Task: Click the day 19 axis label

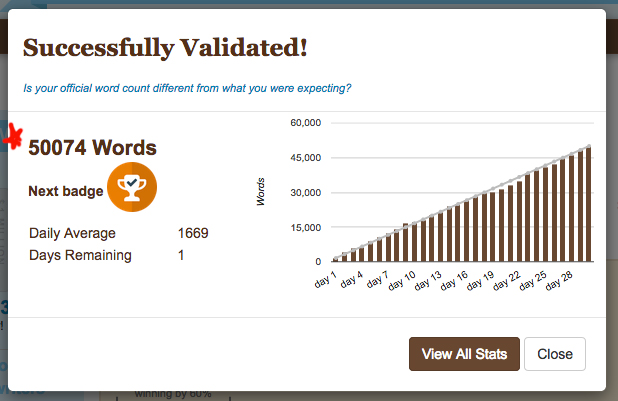Action: tap(483, 278)
